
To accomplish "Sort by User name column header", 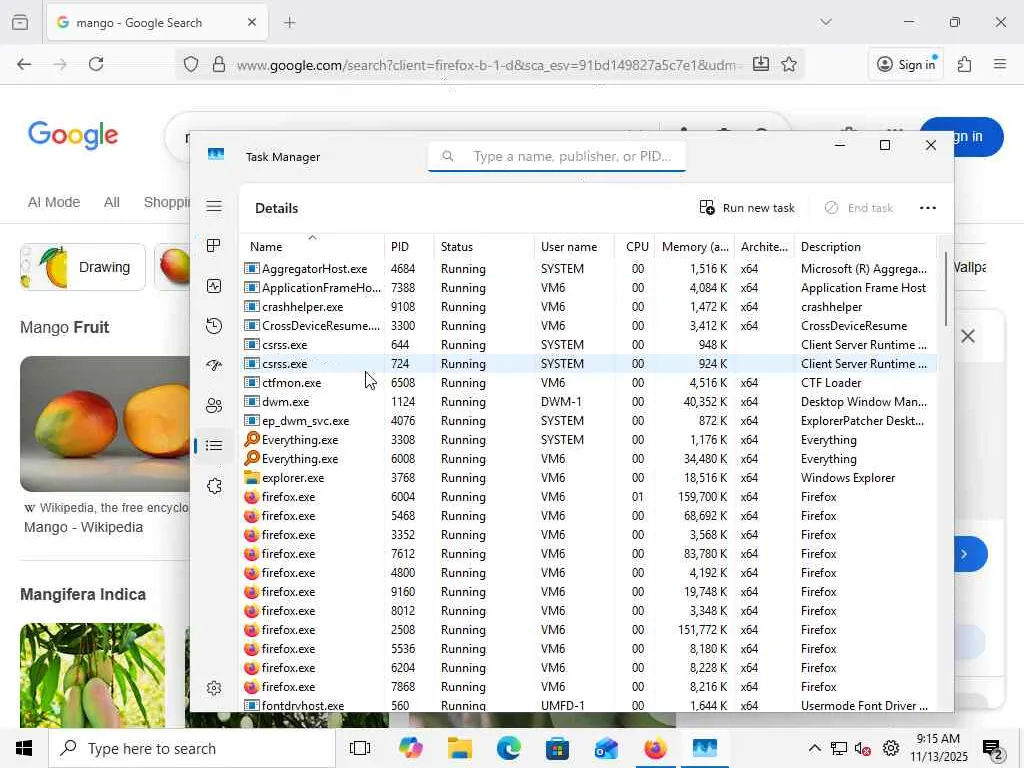I will [x=574, y=246].
